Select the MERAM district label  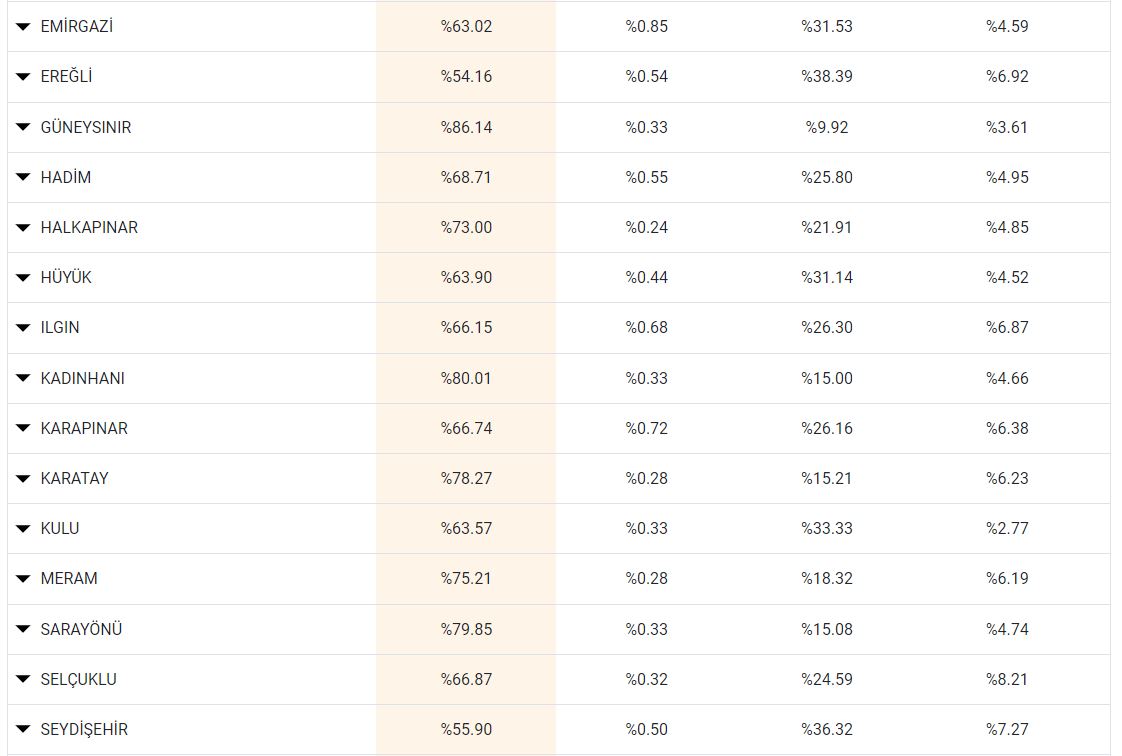point(69,578)
